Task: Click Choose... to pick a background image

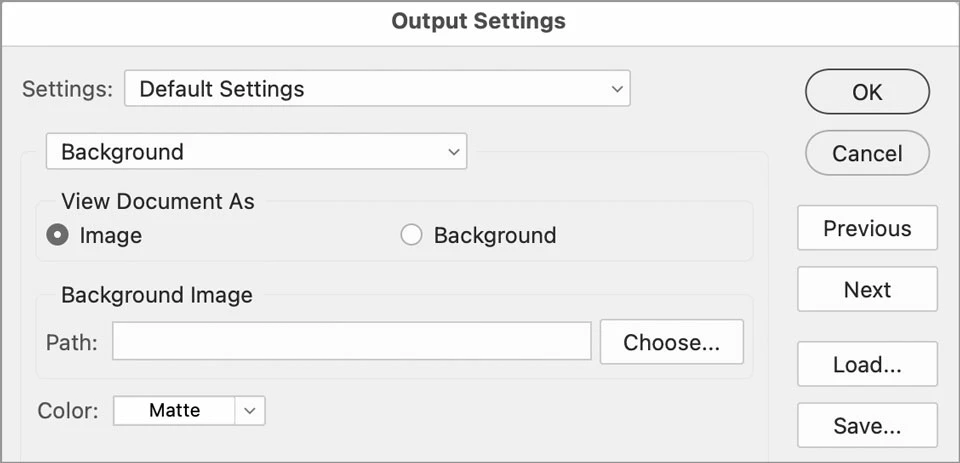Action: (x=671, y=342)
